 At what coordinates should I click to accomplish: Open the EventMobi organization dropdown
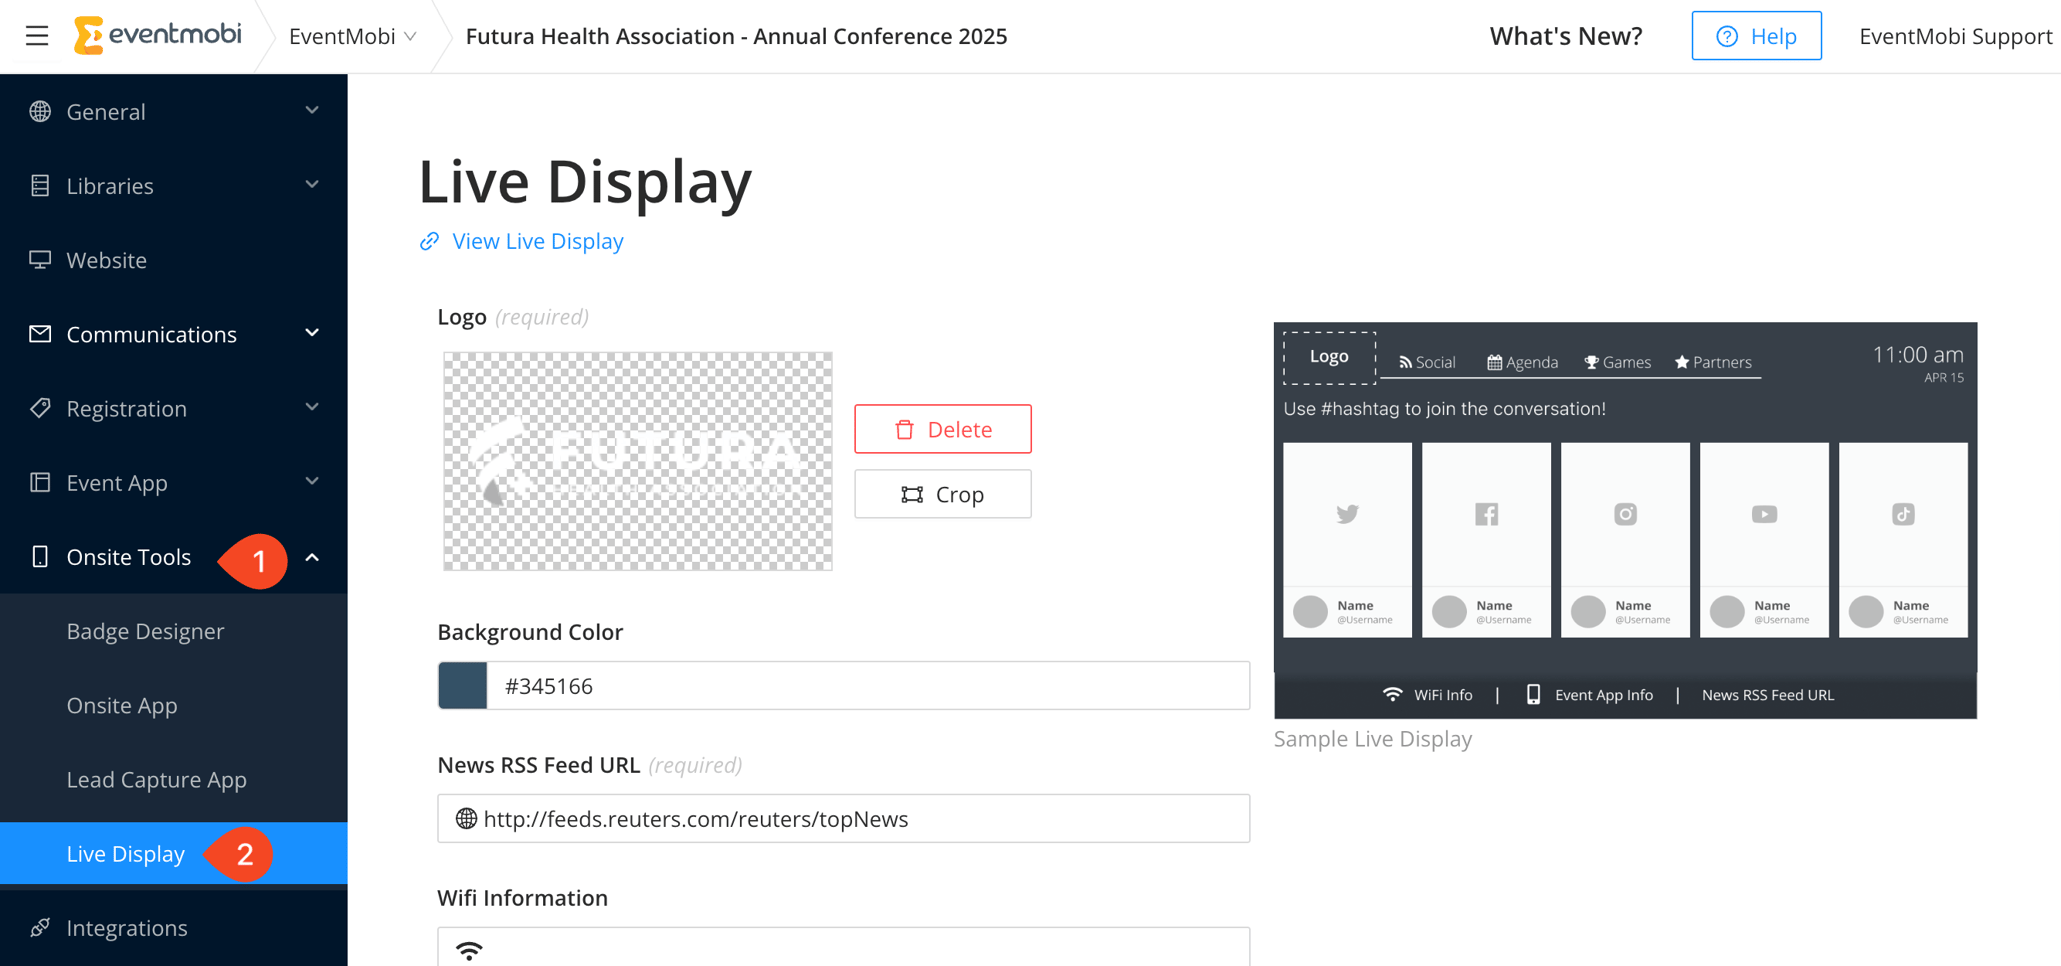[352, 36]
